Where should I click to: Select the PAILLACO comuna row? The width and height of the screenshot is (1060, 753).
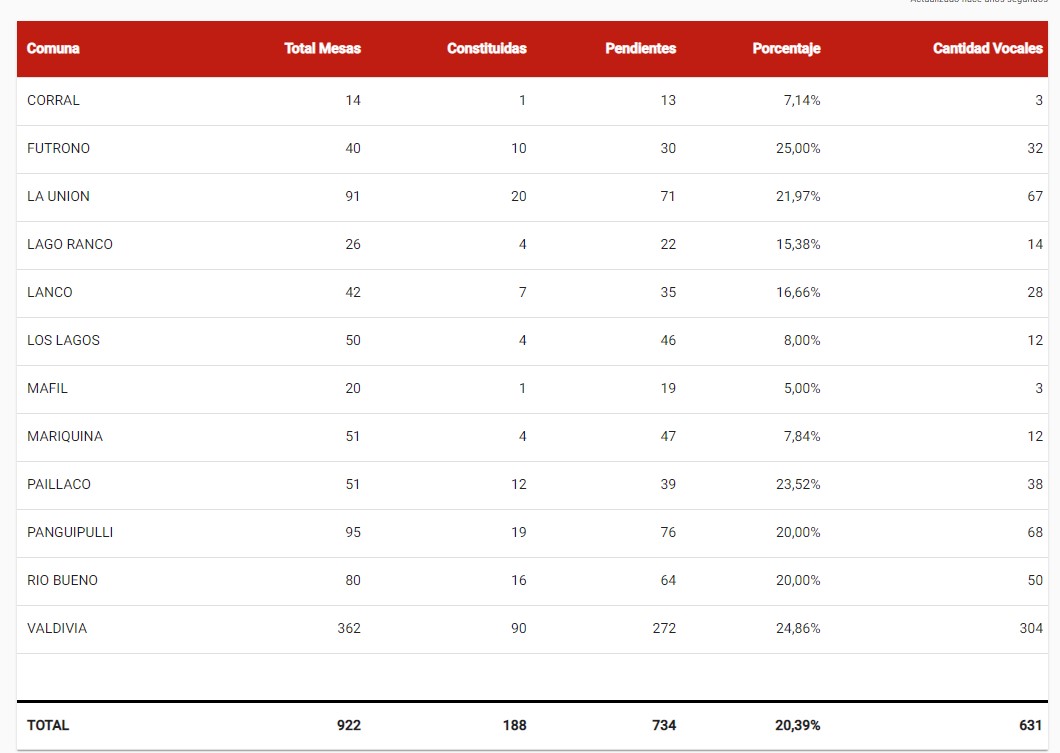pyautogui.click(x=533, y=485)
